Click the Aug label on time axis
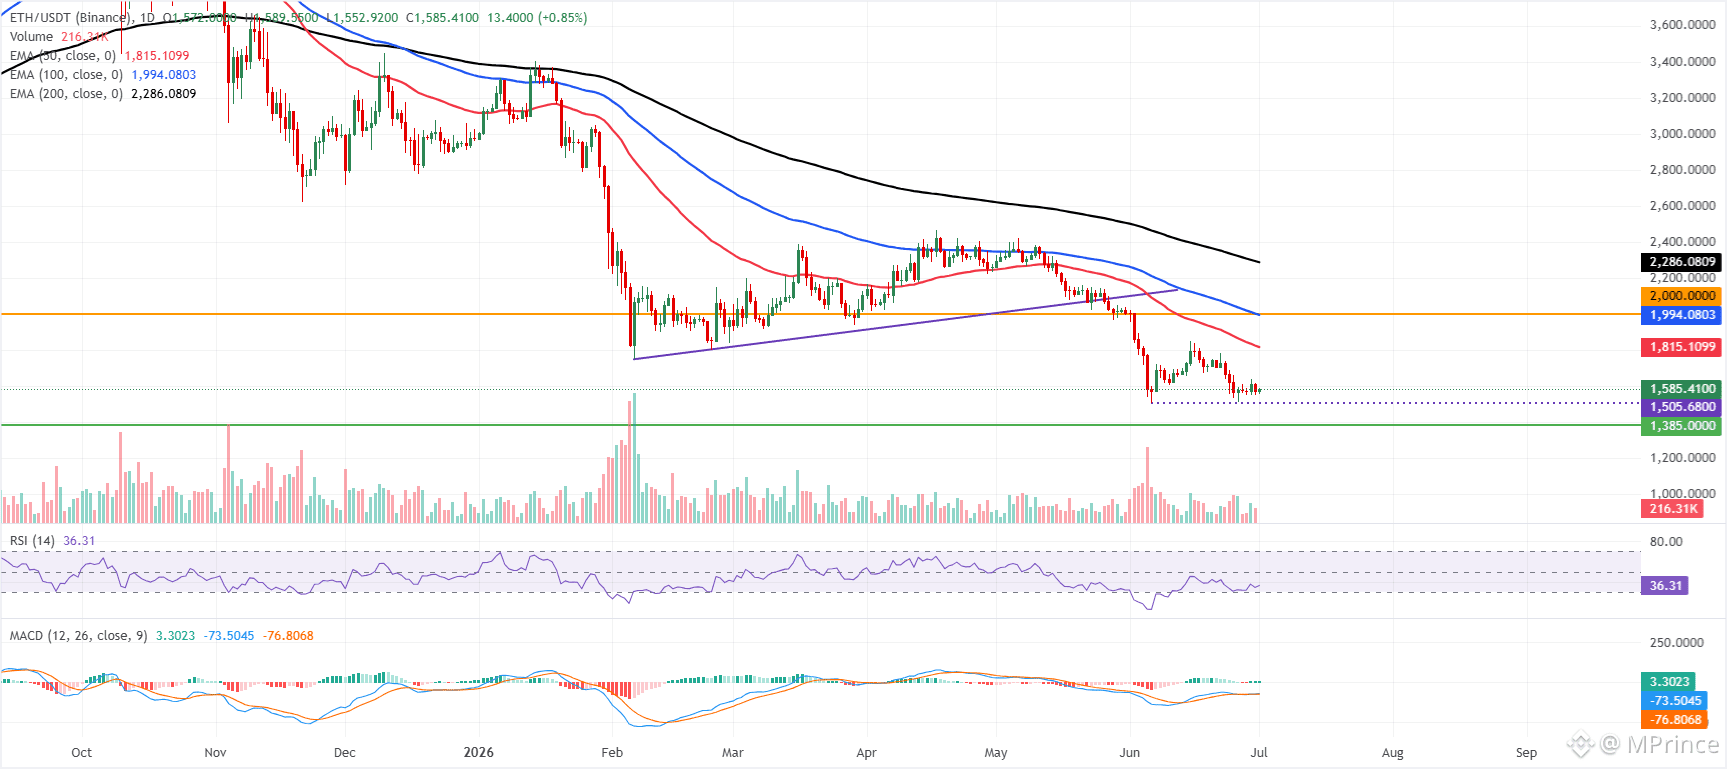Image resolution: width=1727 pixels, height=769 pixels. (x=1392, y=753)
